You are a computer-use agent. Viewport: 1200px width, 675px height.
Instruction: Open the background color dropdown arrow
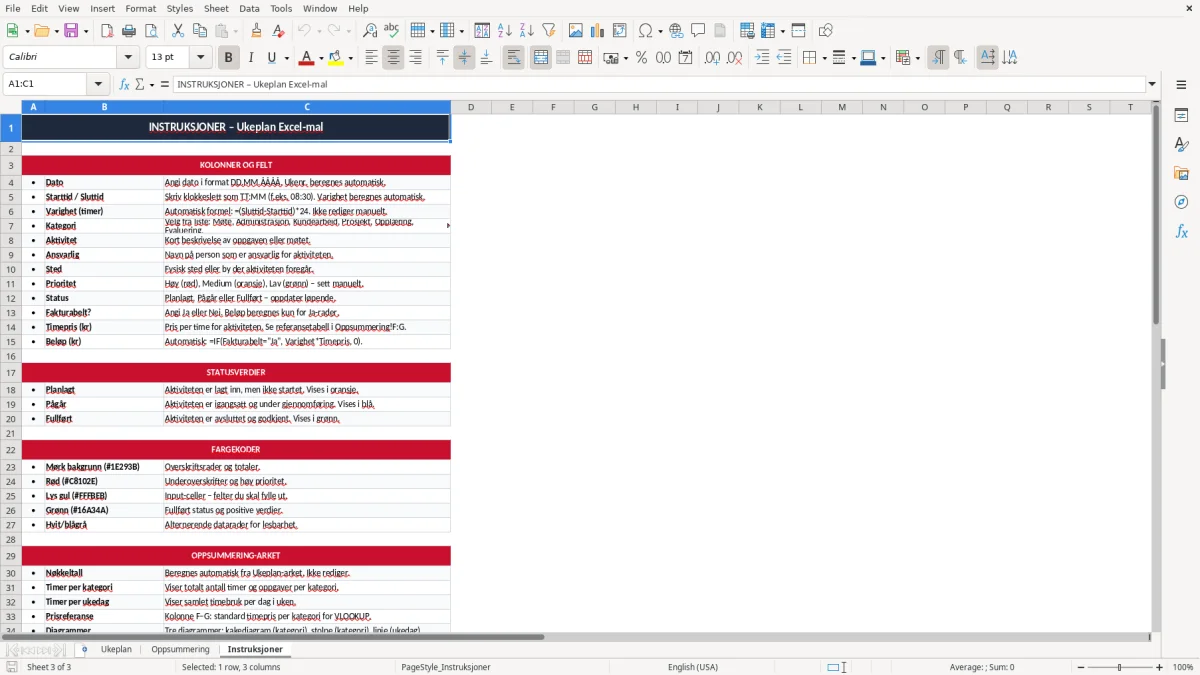pyautogui.click(x=350, y=58)
